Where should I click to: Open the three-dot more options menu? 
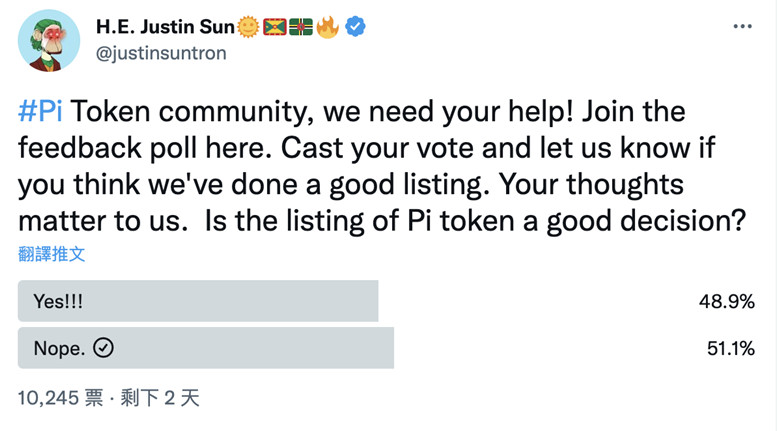(741, 26)
